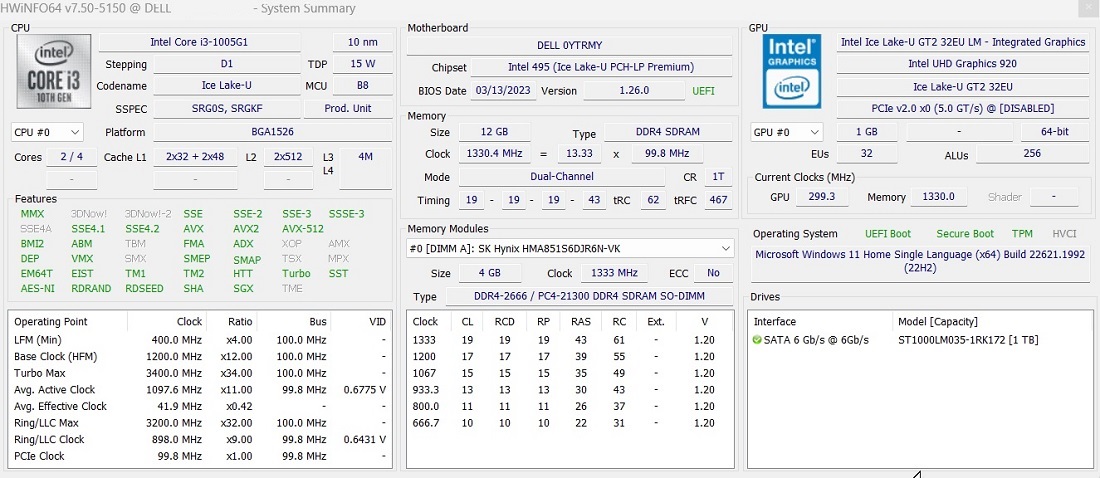This screenshot has height=478, width=1100.
Task: Click the green SATA drive status icon
Action: (757, 340)
